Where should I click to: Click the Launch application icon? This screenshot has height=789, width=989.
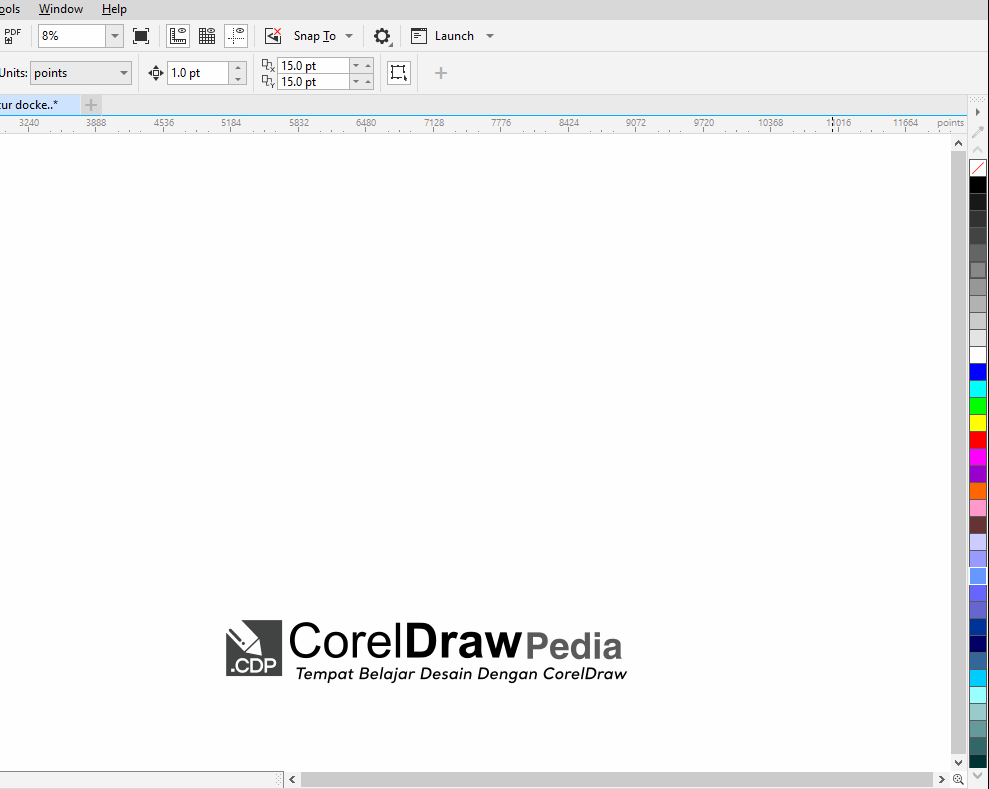pos(419,35)
